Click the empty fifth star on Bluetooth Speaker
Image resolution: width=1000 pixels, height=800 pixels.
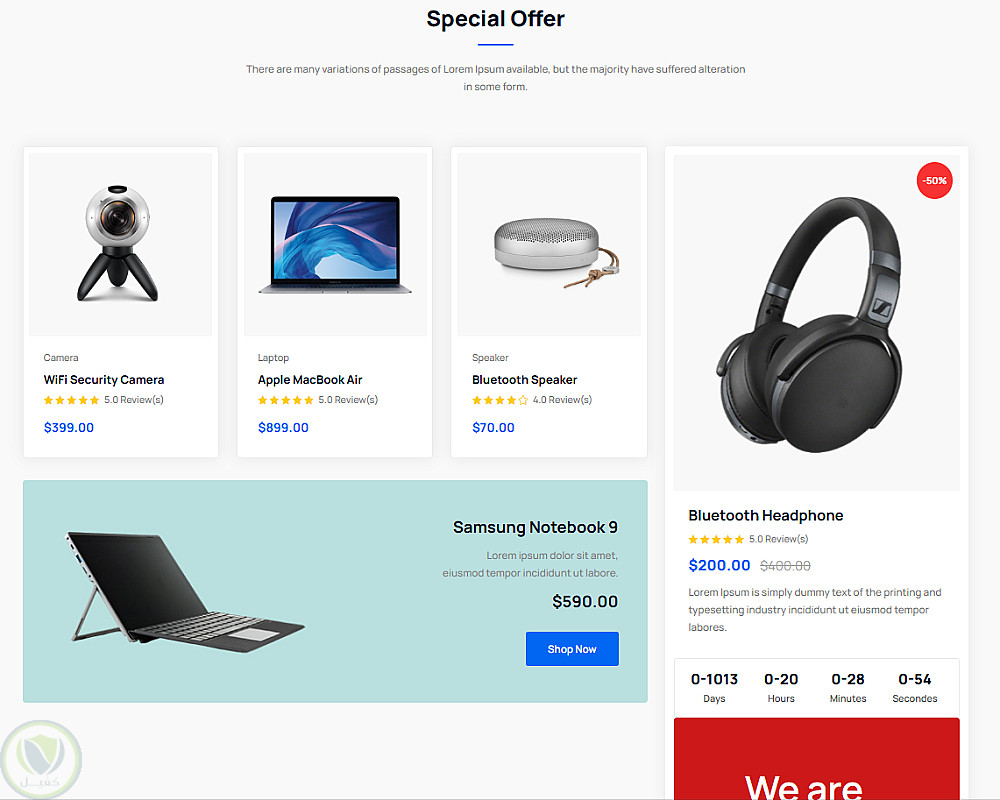[523, 400]
